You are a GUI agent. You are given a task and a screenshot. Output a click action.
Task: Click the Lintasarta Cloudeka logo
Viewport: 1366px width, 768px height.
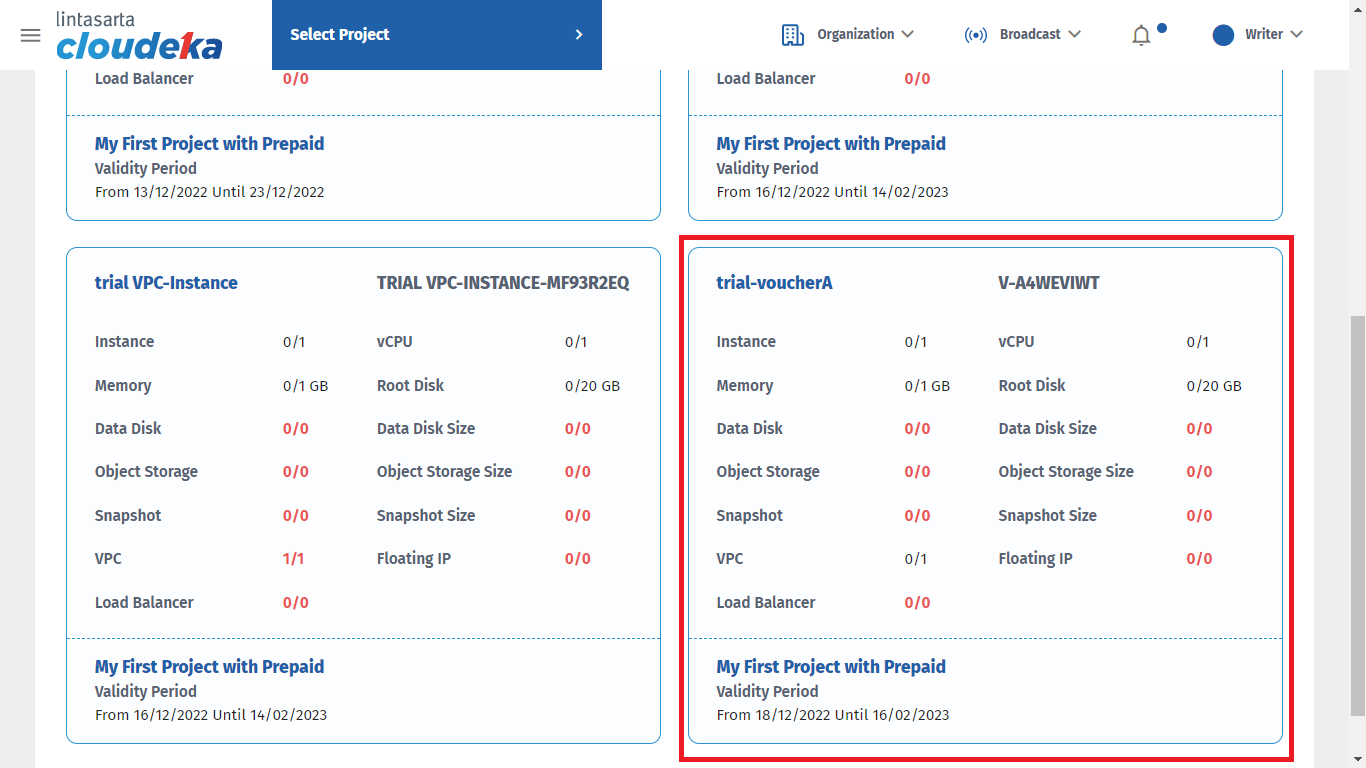click(x=139, y=36)
